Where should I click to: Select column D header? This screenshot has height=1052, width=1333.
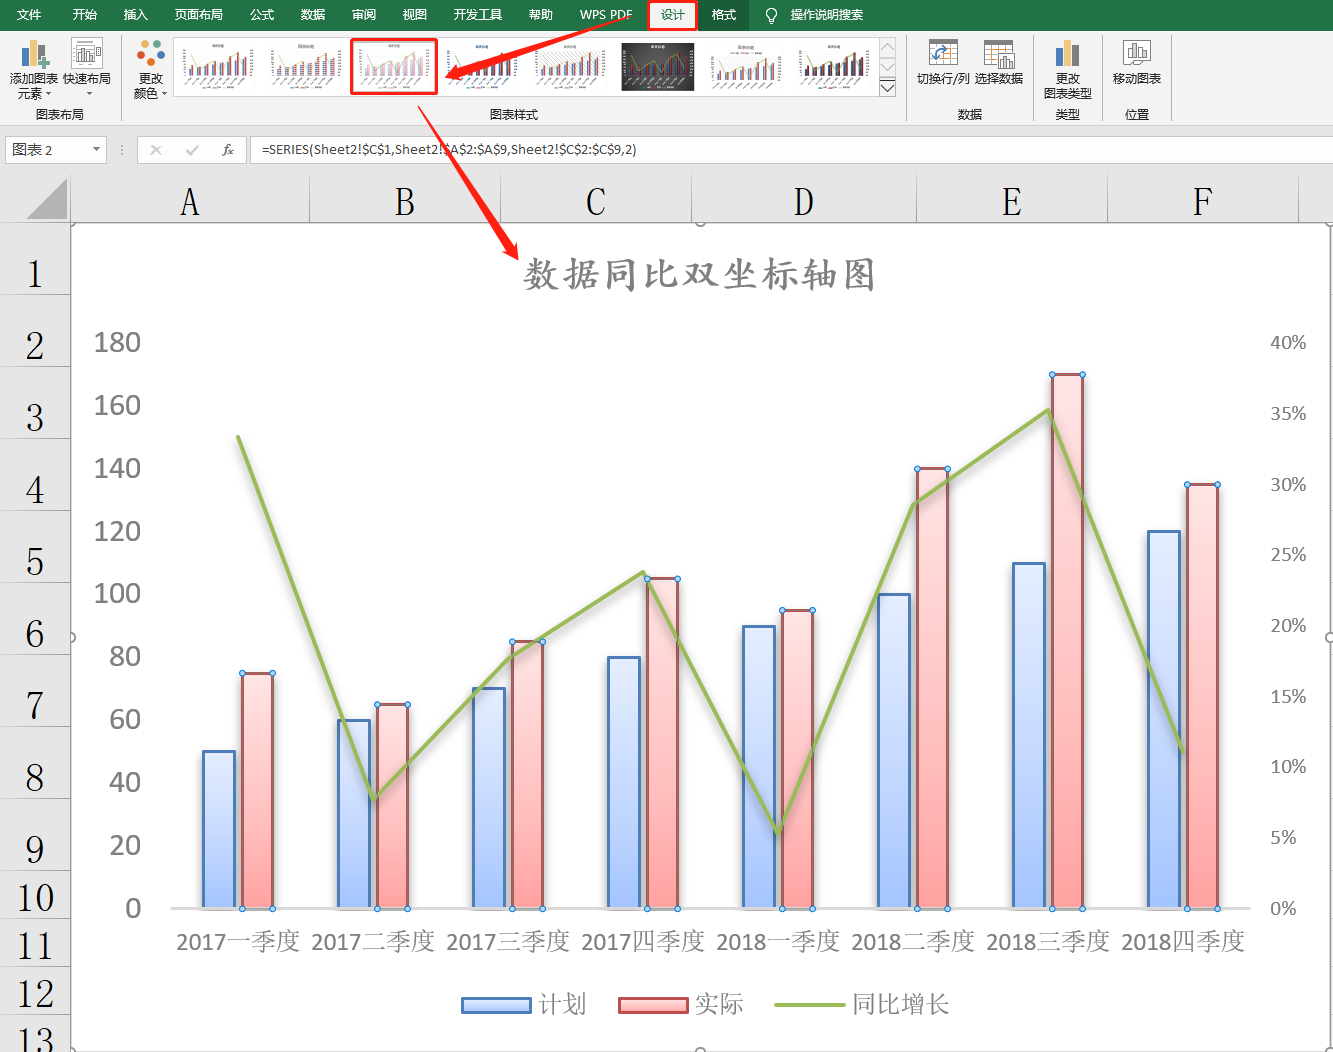tap(804, 201)
